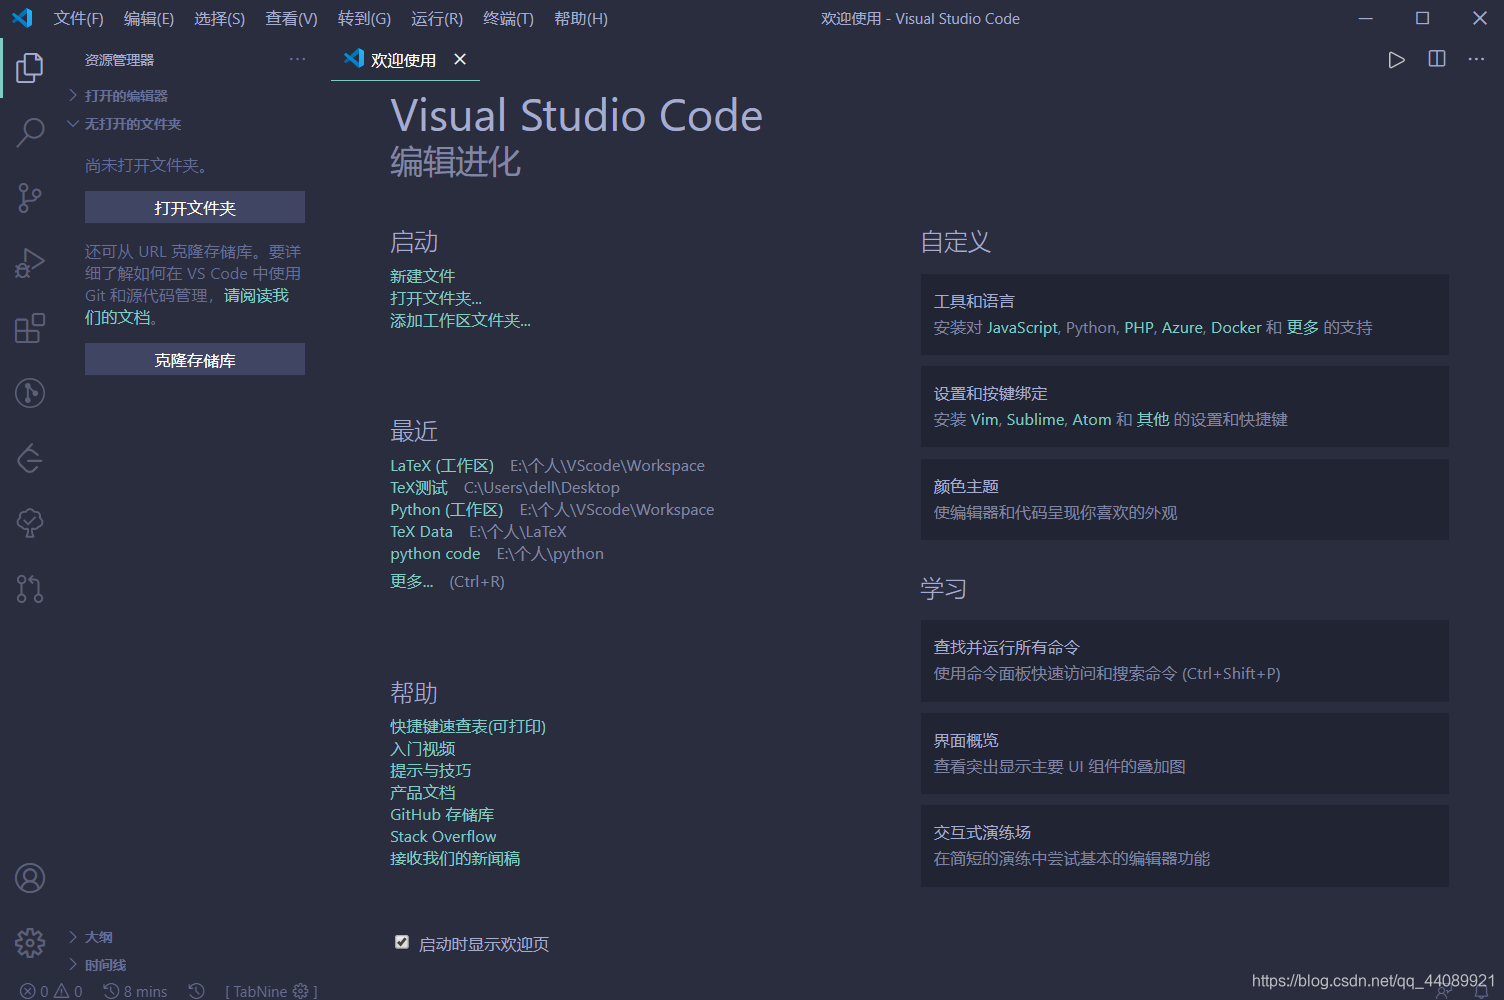Screen dimensions: 1504x1000
Task: Toggle 启动时显示欢迎页 checkbox
Action: pos(402,942)
